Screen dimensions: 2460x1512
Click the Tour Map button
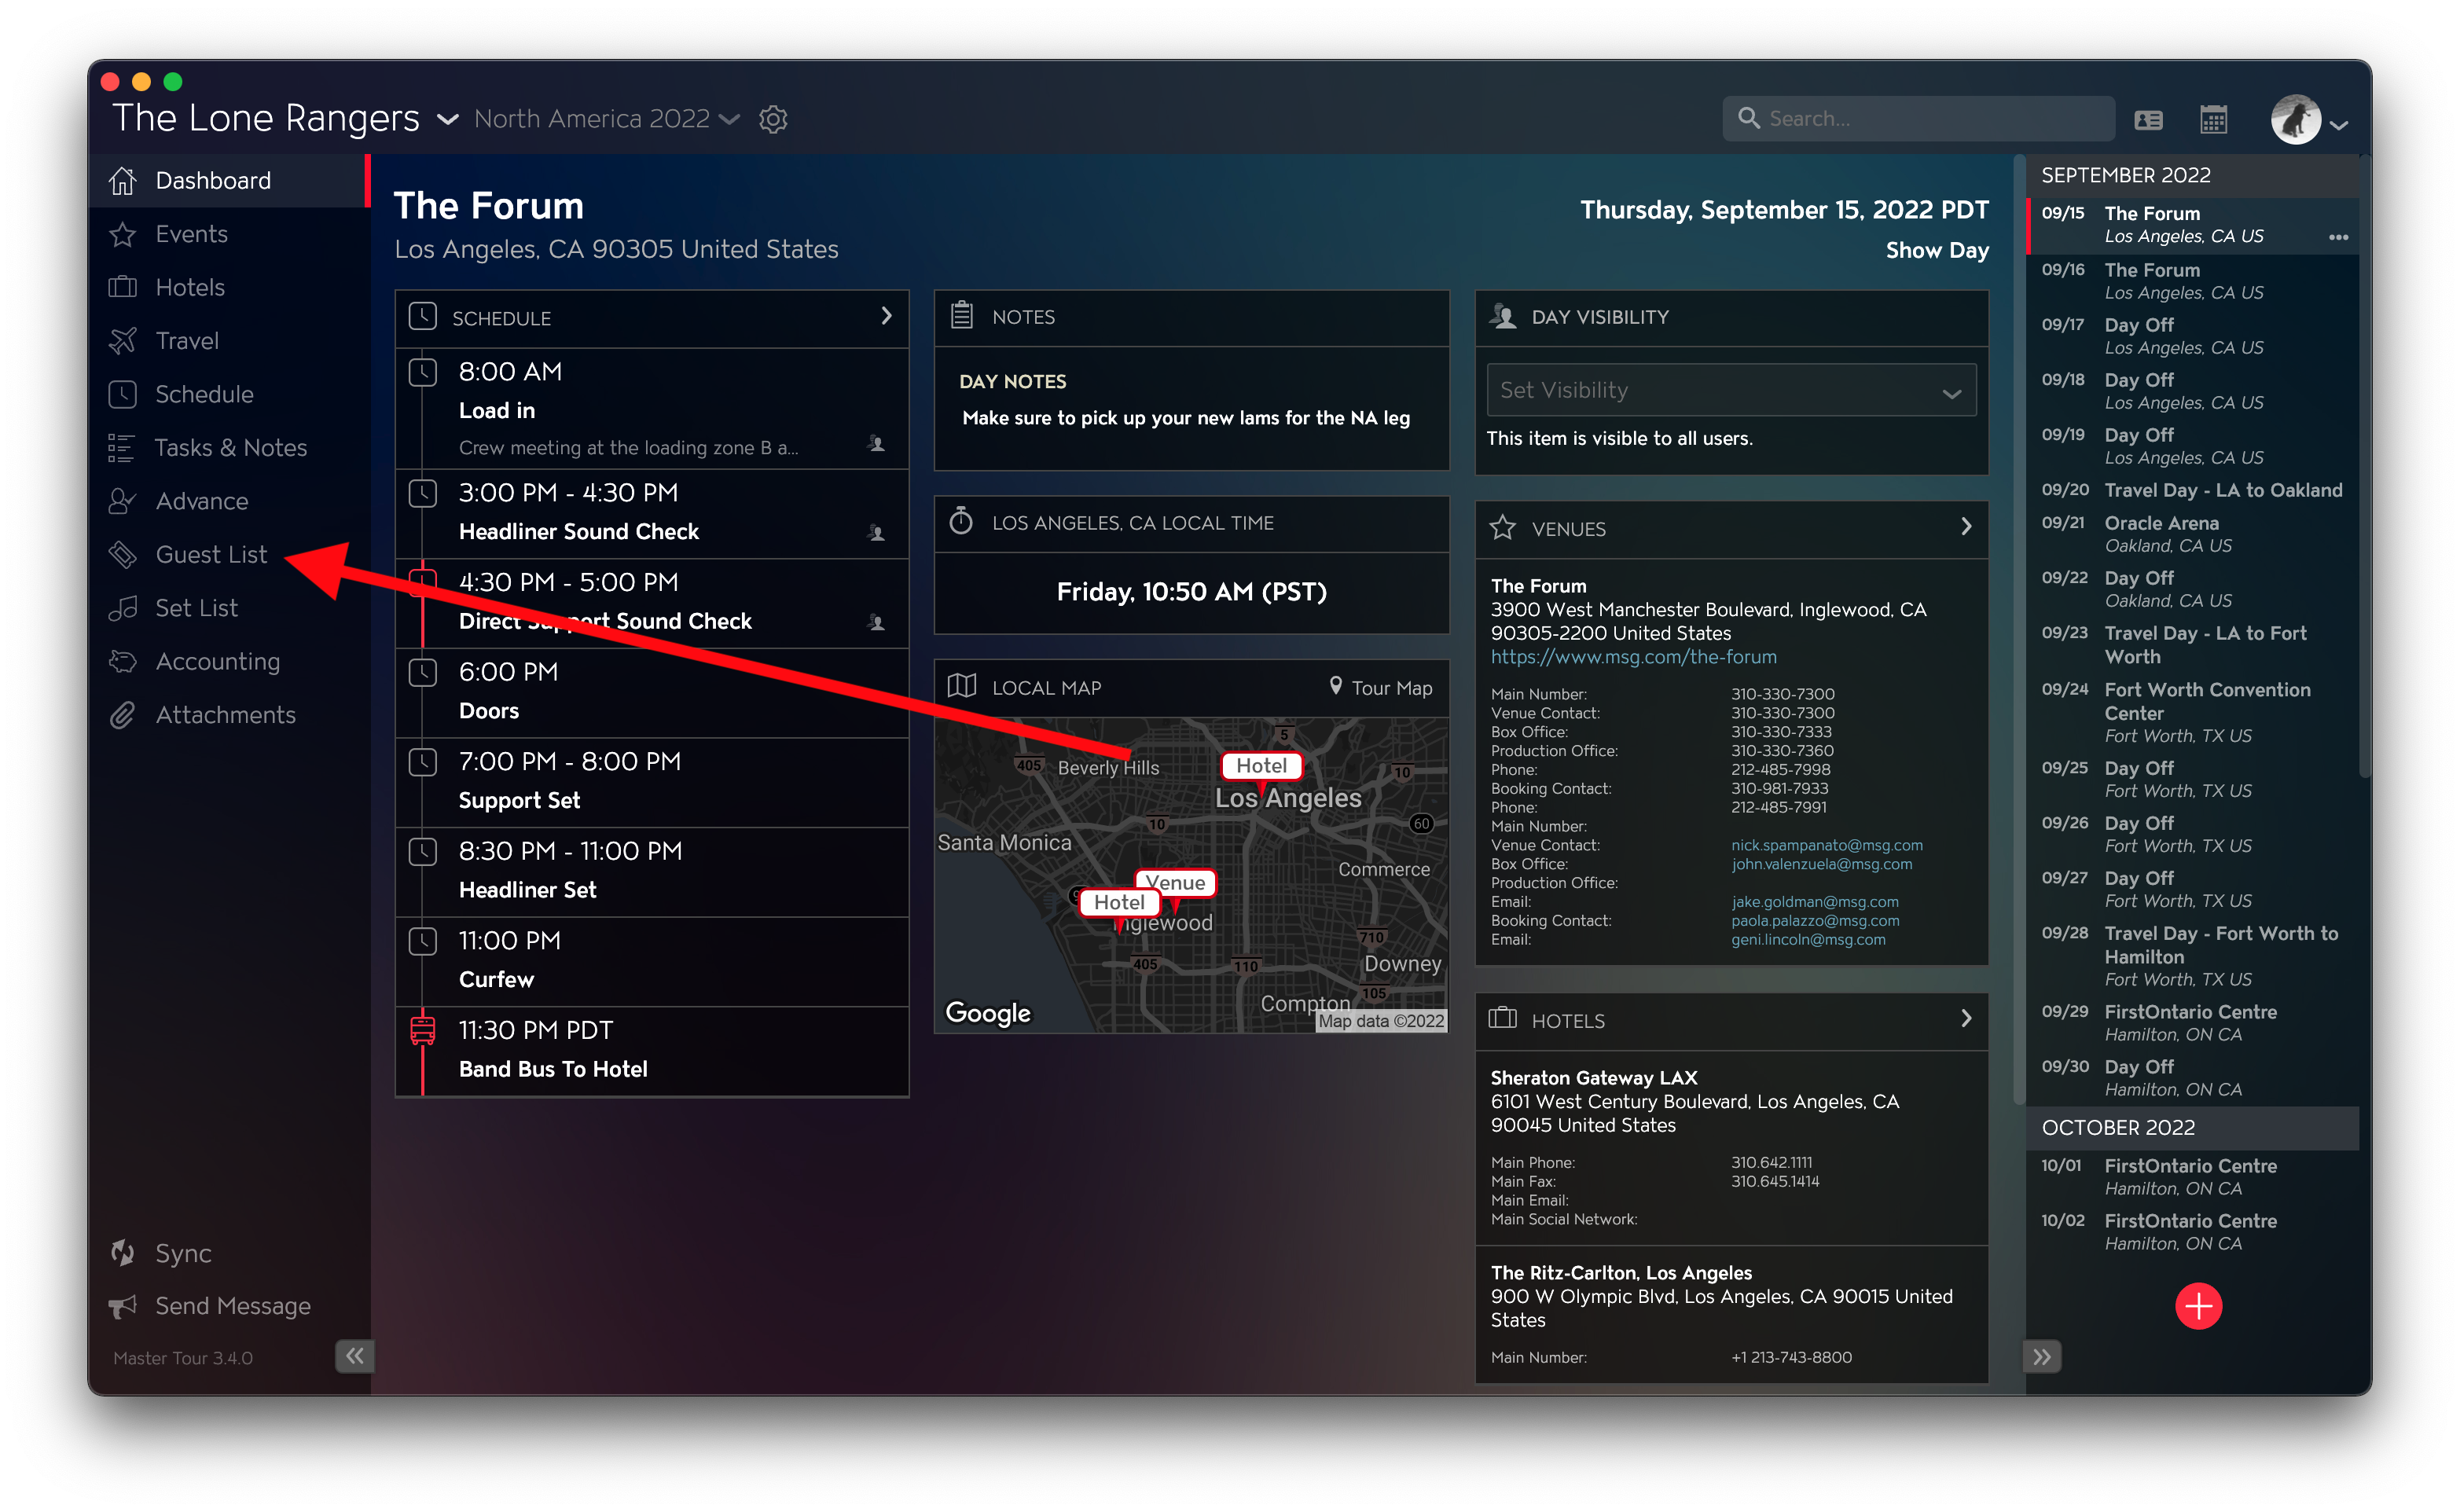pos(1380,687)
